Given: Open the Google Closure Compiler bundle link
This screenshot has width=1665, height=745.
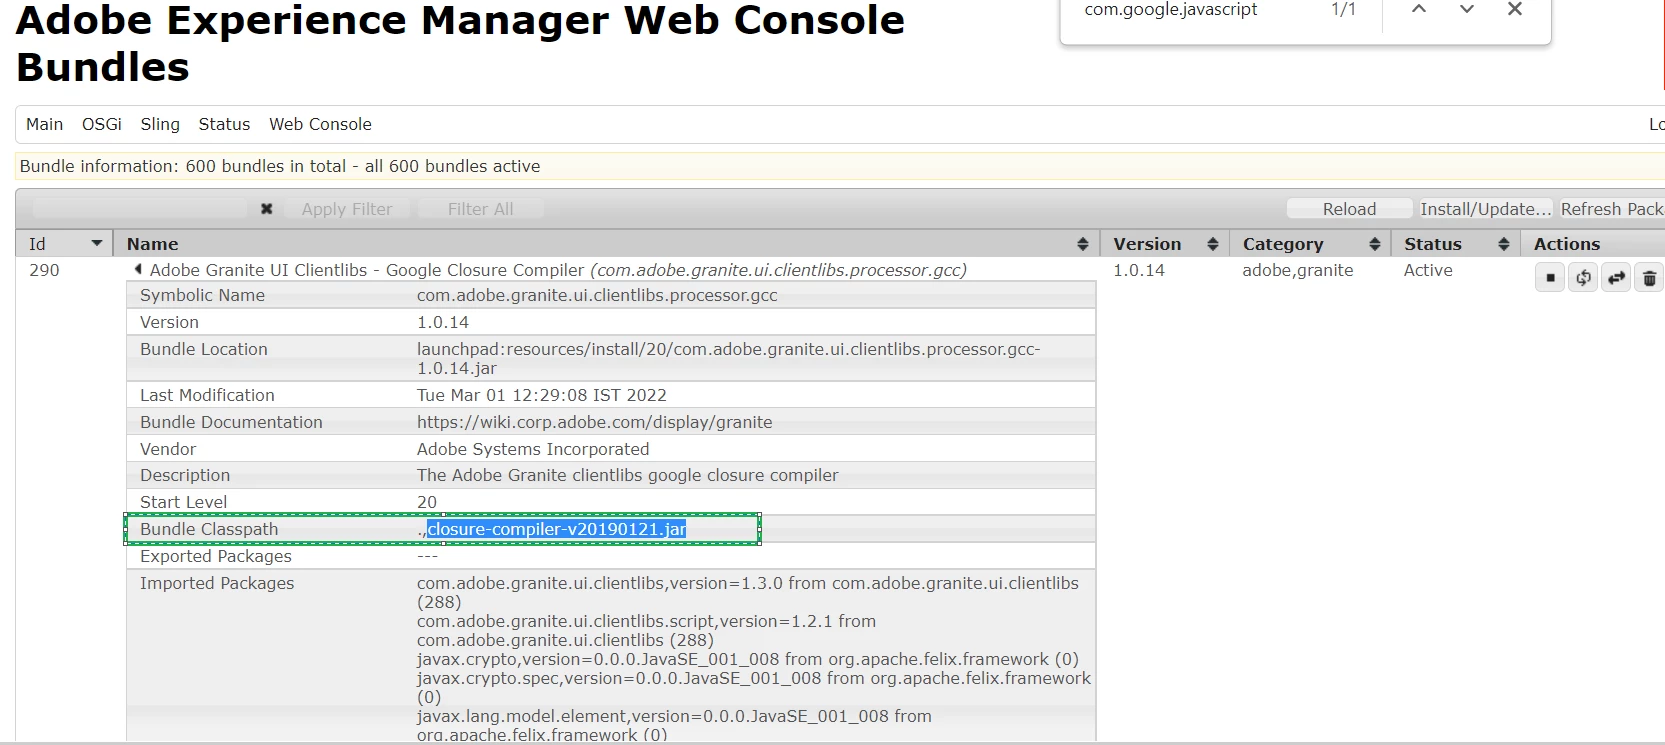Looking at the screenshot, I should pos(558,270).
